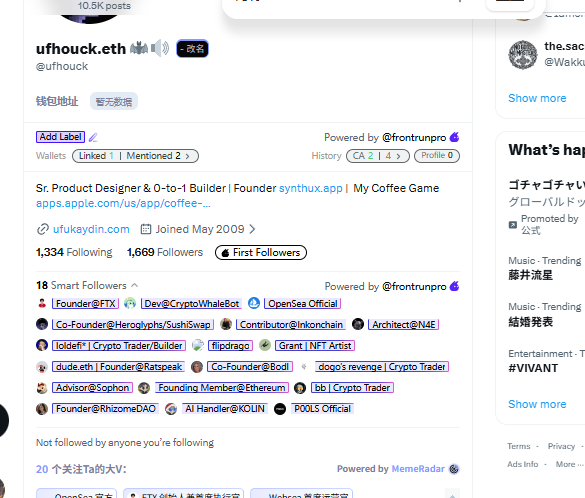
Task: Click flipdrago avatar icon
Action: coord(198,345)
